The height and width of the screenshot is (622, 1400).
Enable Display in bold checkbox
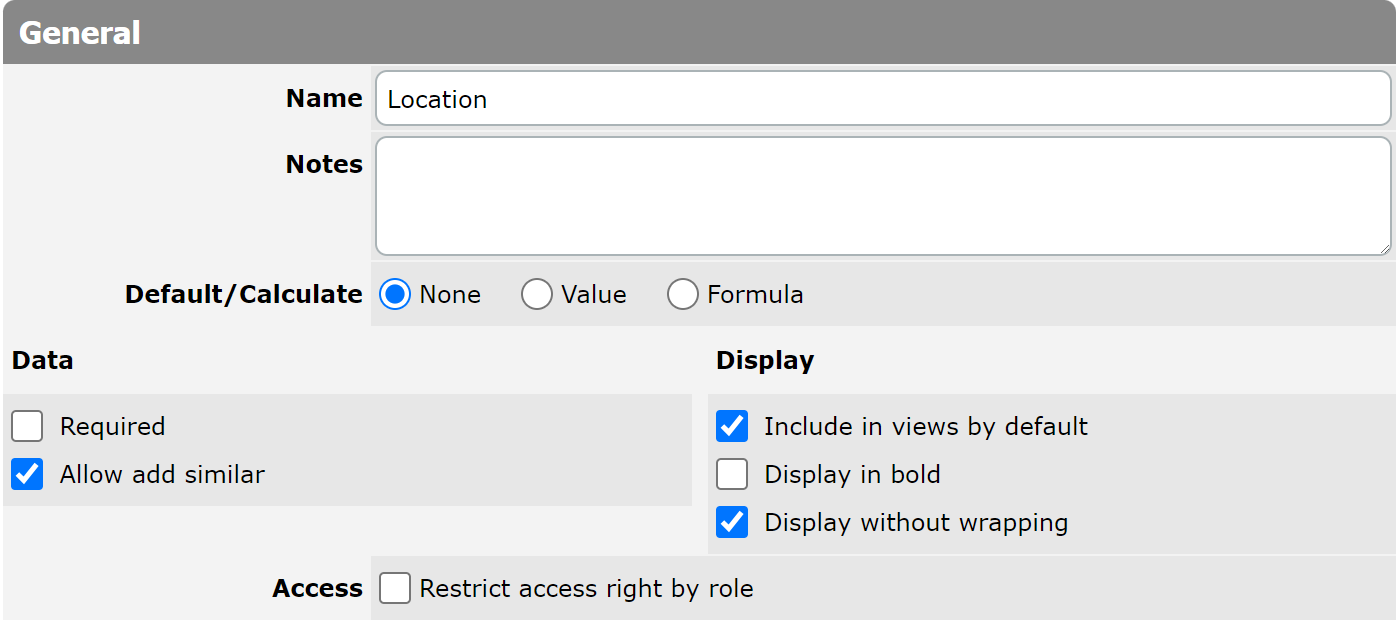coord(732,474)
